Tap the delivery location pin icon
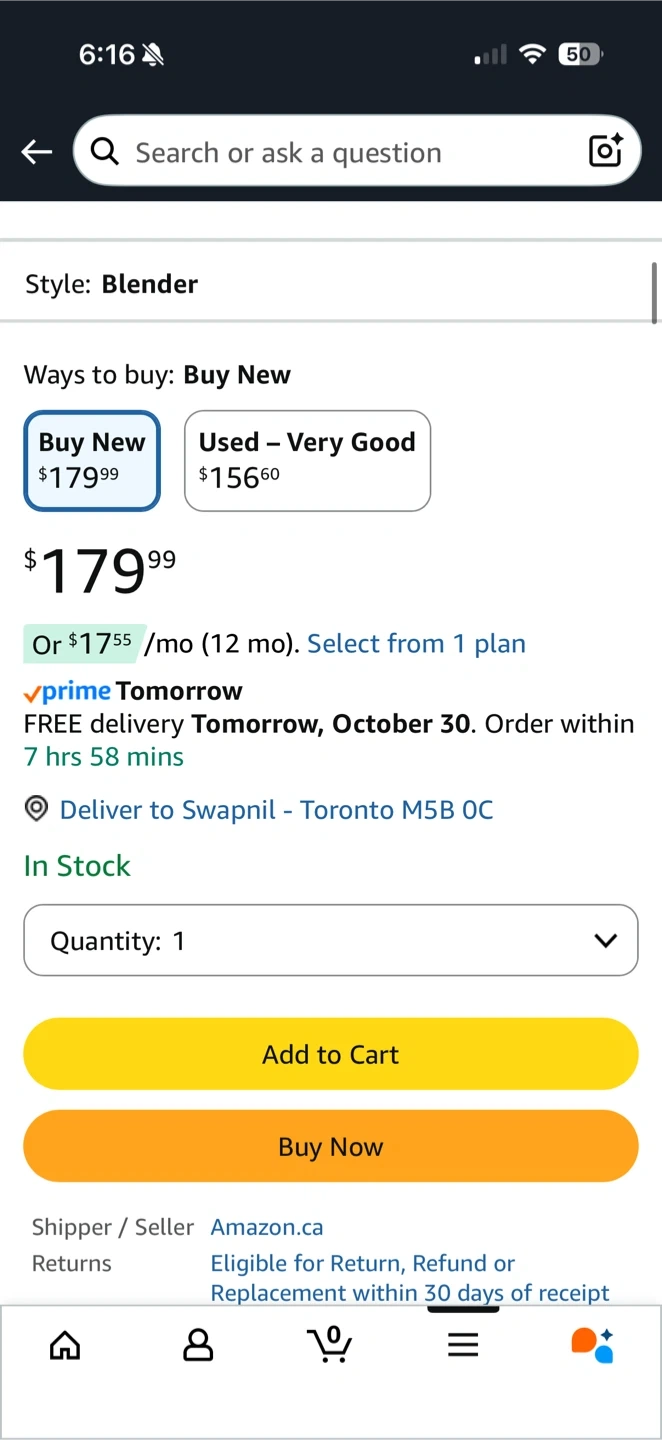662x1440 pixels. tap(36, 809)
